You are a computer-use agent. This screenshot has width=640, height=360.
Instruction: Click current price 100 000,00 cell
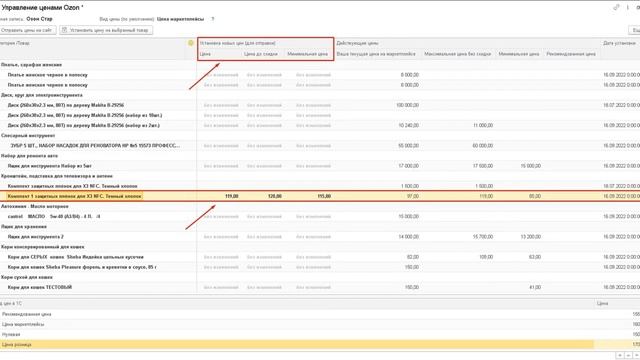coord(407,105)
